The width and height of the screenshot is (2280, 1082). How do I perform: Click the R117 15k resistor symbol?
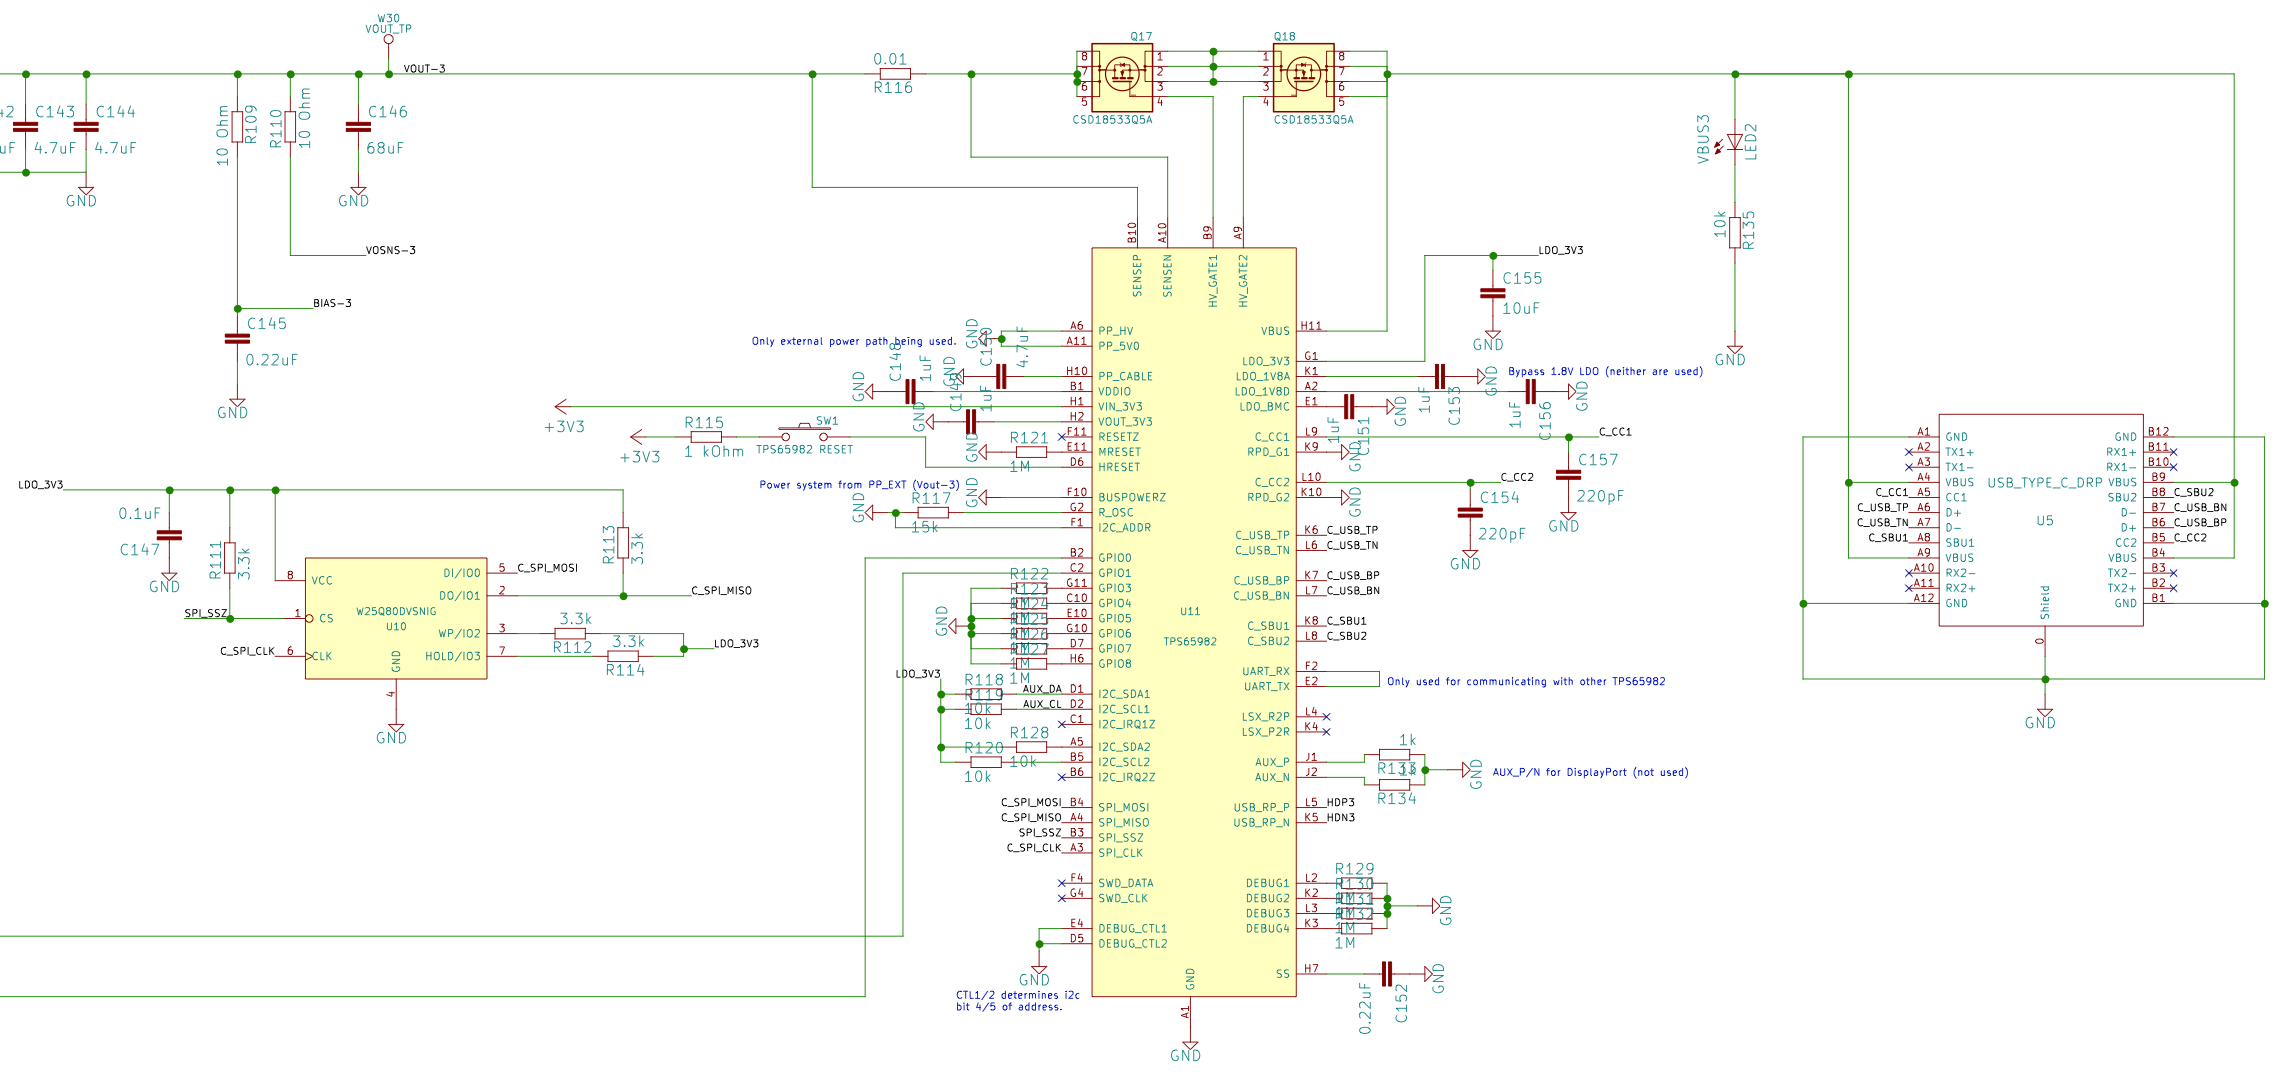coord(933,513)
